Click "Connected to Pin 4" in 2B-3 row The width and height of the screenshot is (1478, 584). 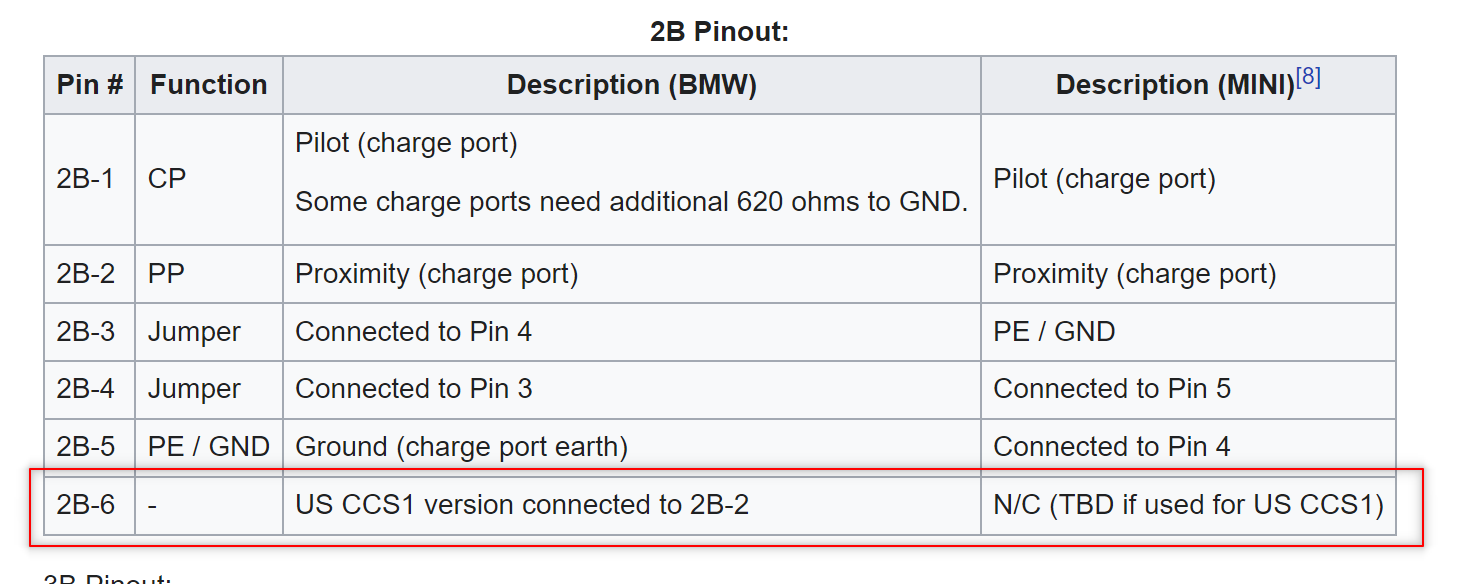[413, 332]
